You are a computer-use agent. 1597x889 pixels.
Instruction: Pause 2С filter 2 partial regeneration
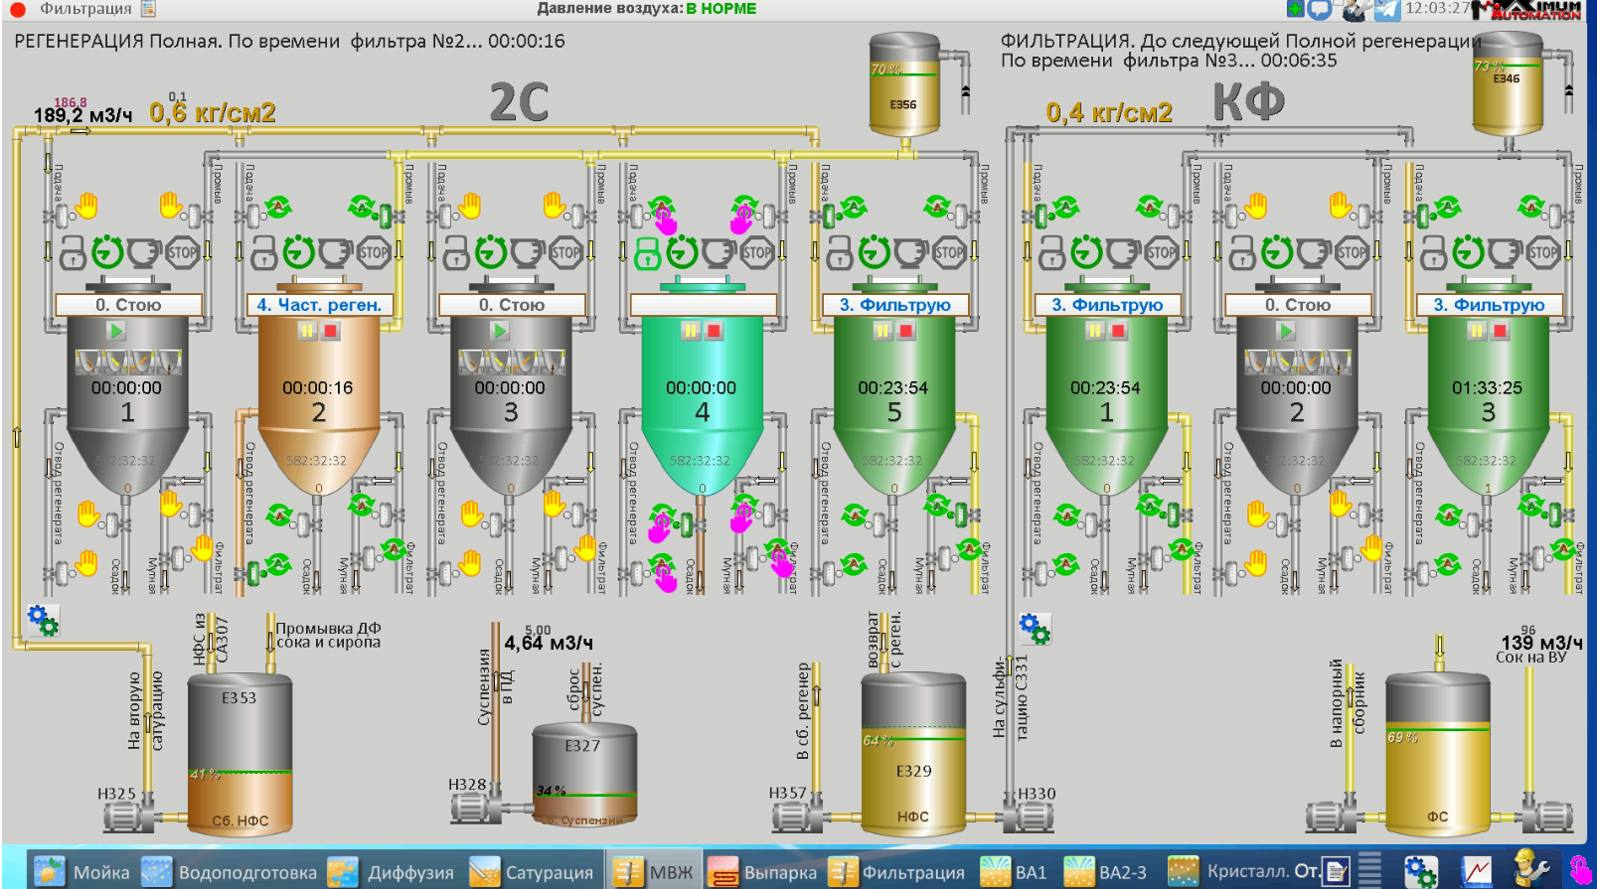coord(307,331)
